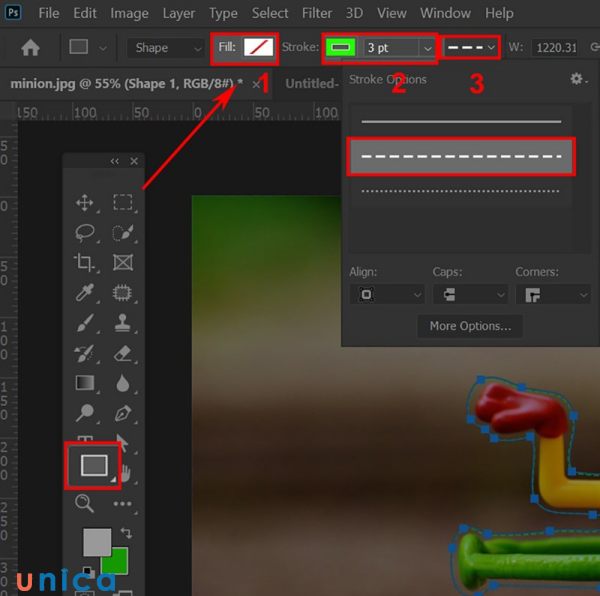Open the Filter menu
Image resolution: width=600 pixels, height=596 pixels.
point(317,13)
